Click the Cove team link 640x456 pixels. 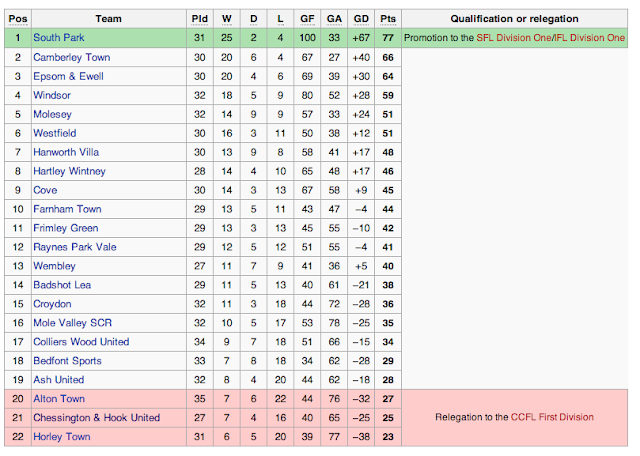pyautogui.click(x=46, y=190)
